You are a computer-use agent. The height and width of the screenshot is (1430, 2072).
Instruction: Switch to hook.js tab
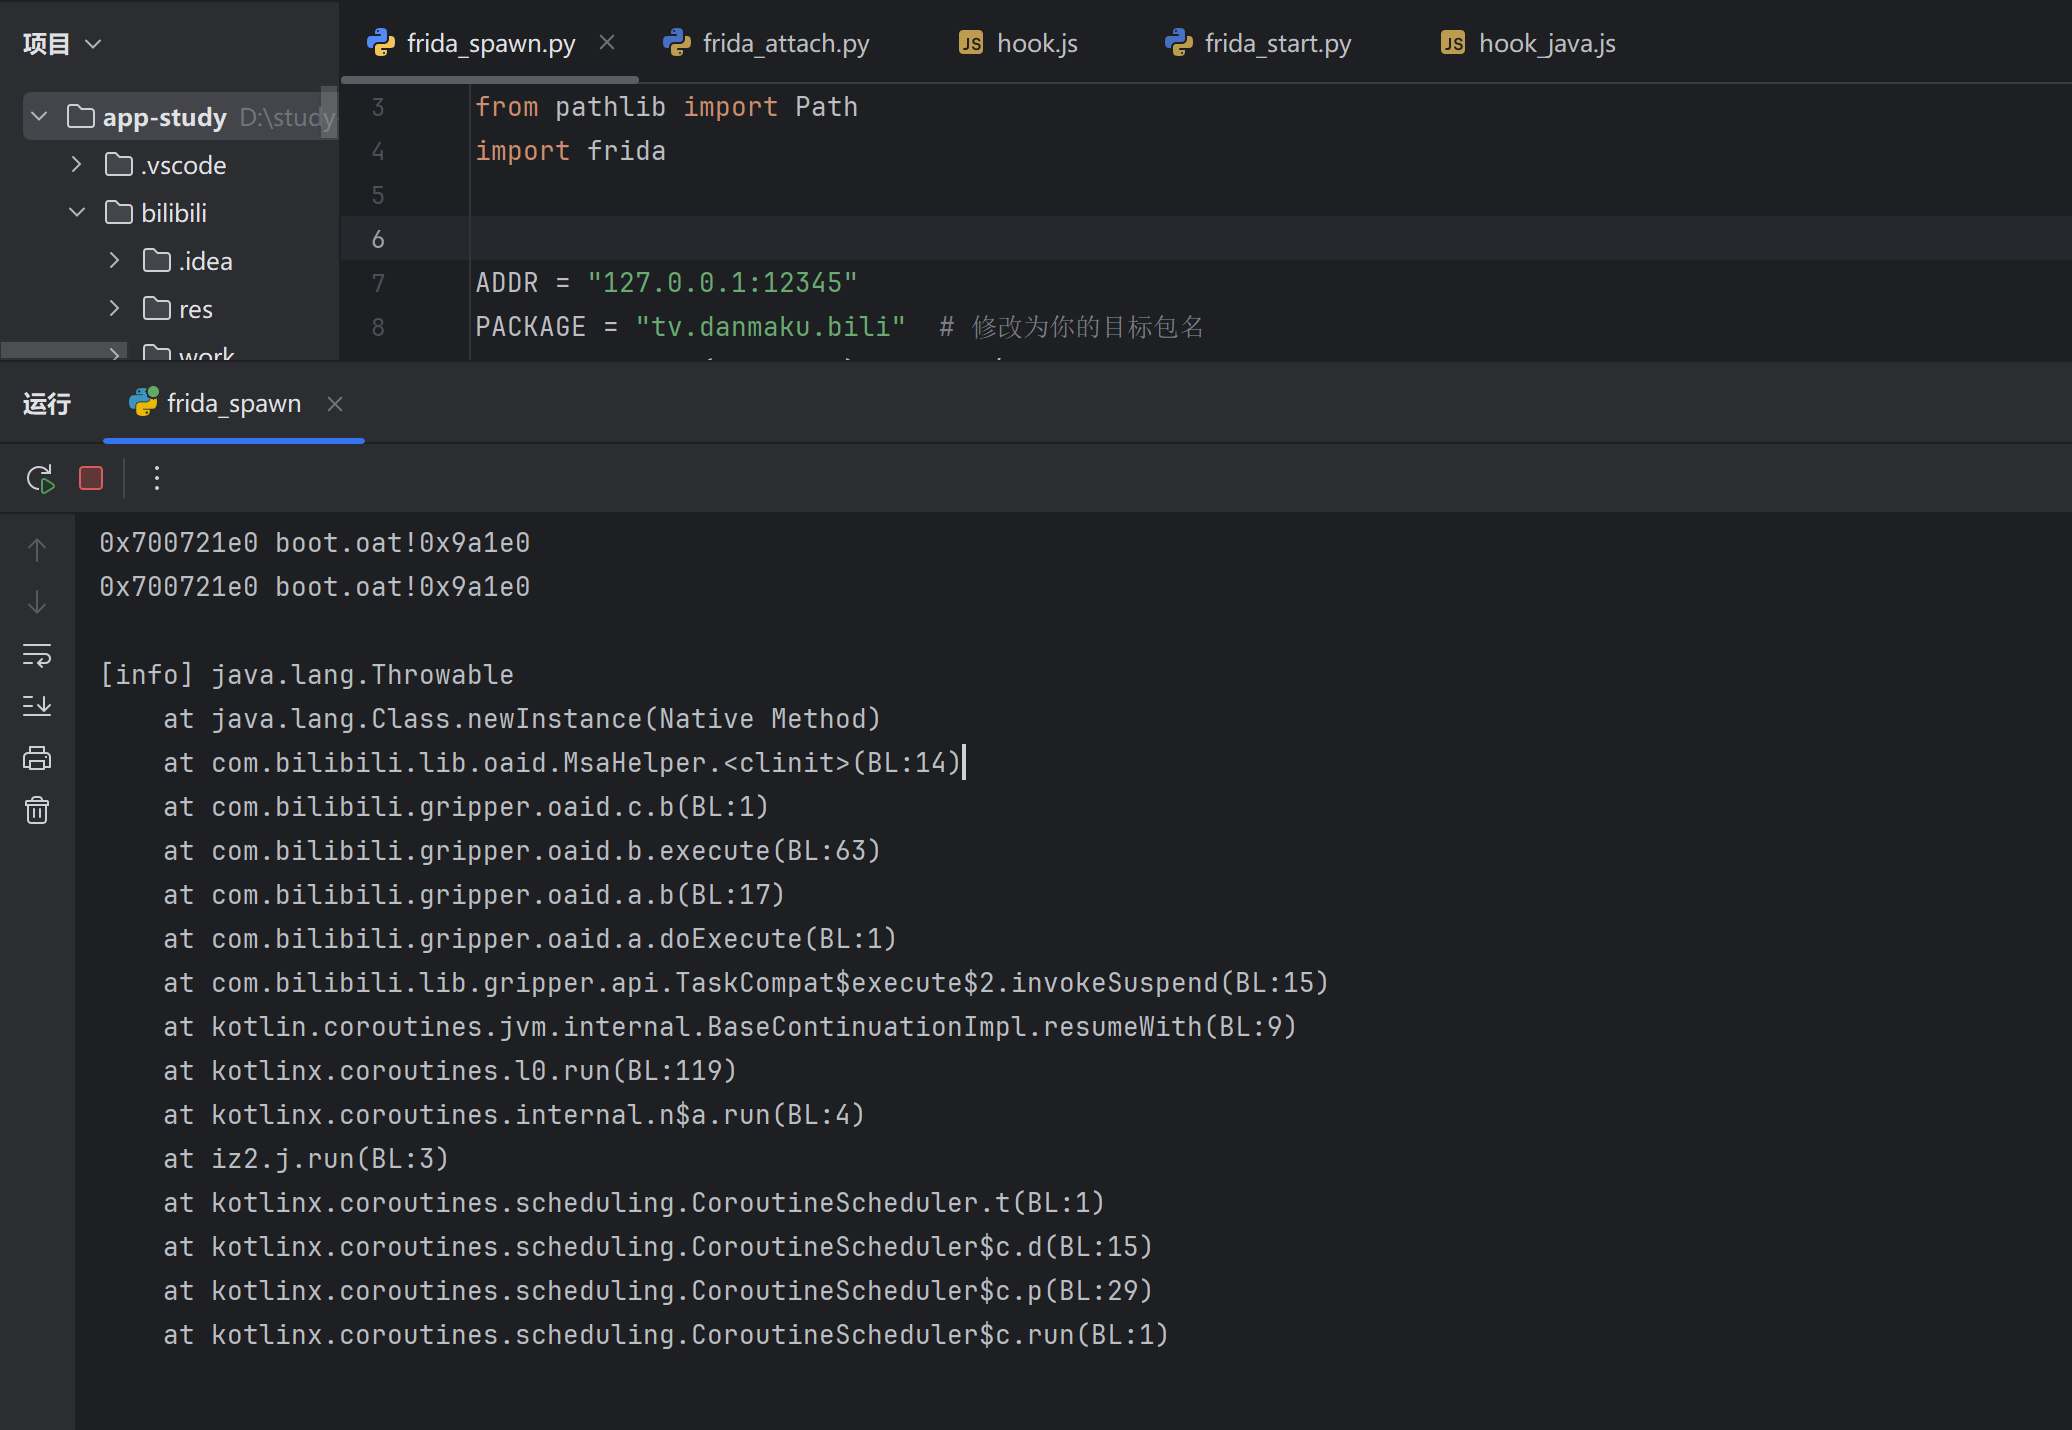pos(1018,43)
